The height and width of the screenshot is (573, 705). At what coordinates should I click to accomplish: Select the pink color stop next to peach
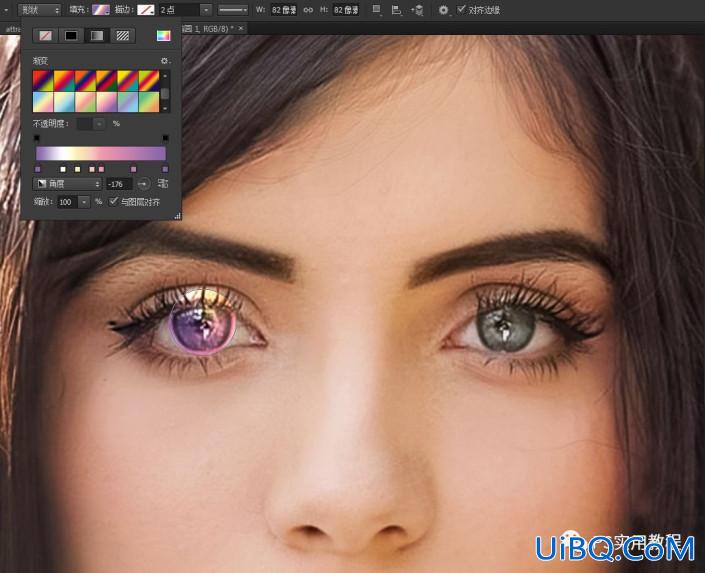click(102, 169)
